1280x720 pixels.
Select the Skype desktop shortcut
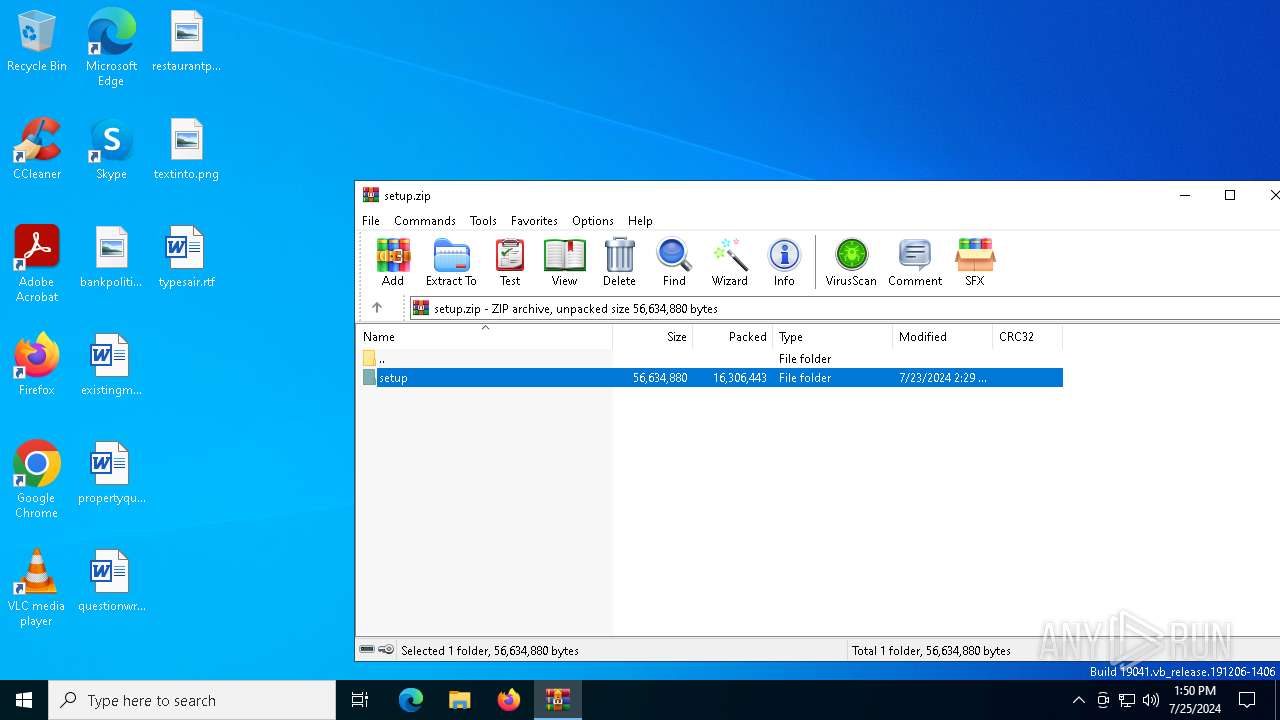pyautogui.click(x=111, y=149)
